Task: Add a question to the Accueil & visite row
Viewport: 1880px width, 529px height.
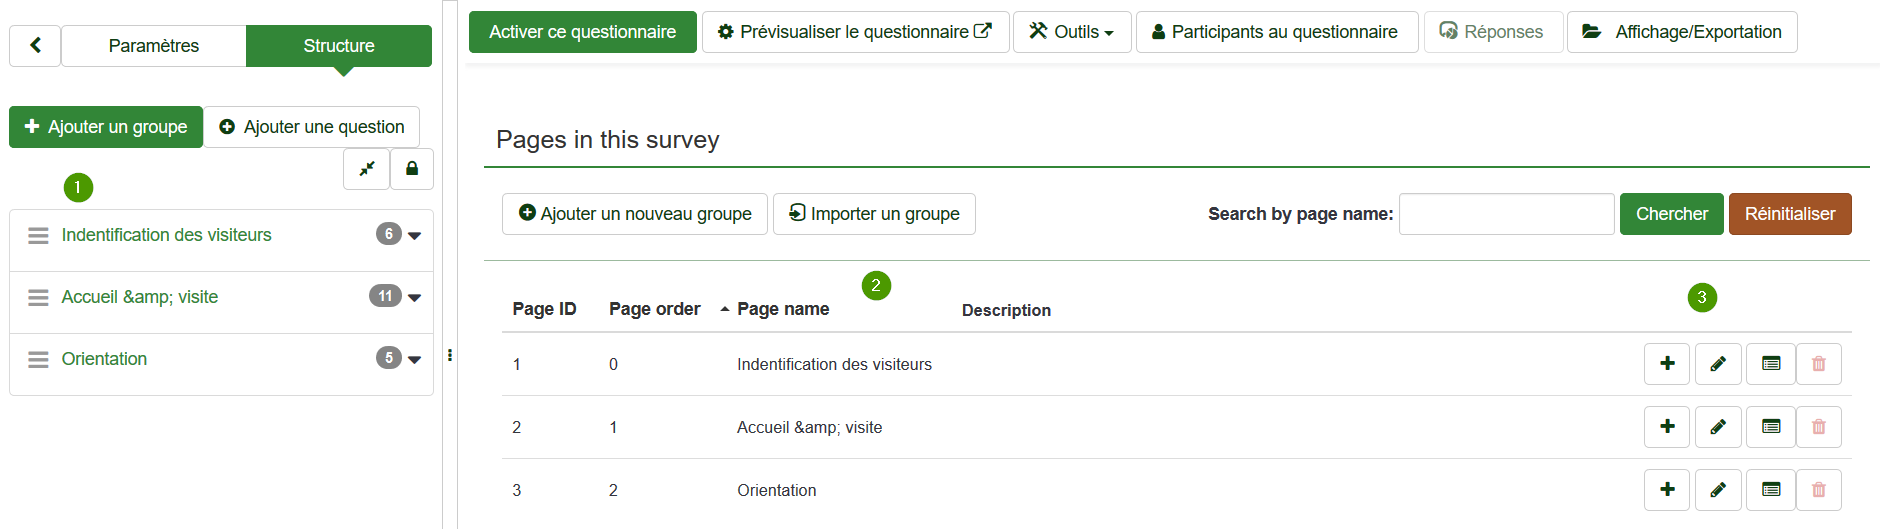Action: pyautogui.click(x=1667, y=427)
